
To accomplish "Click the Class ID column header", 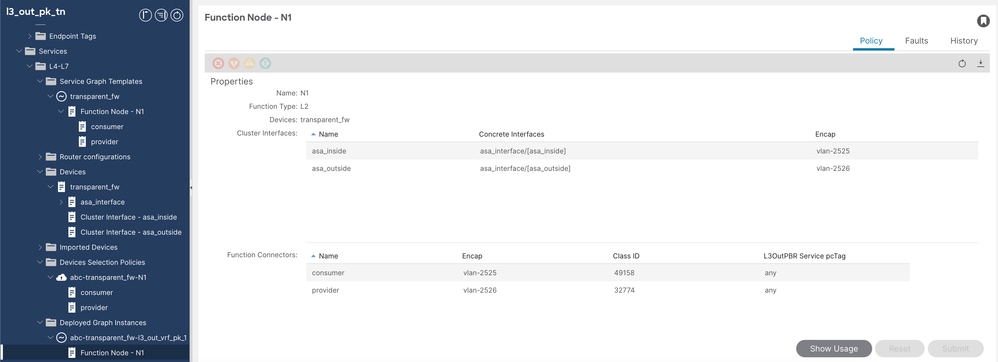I will [626, 256].
